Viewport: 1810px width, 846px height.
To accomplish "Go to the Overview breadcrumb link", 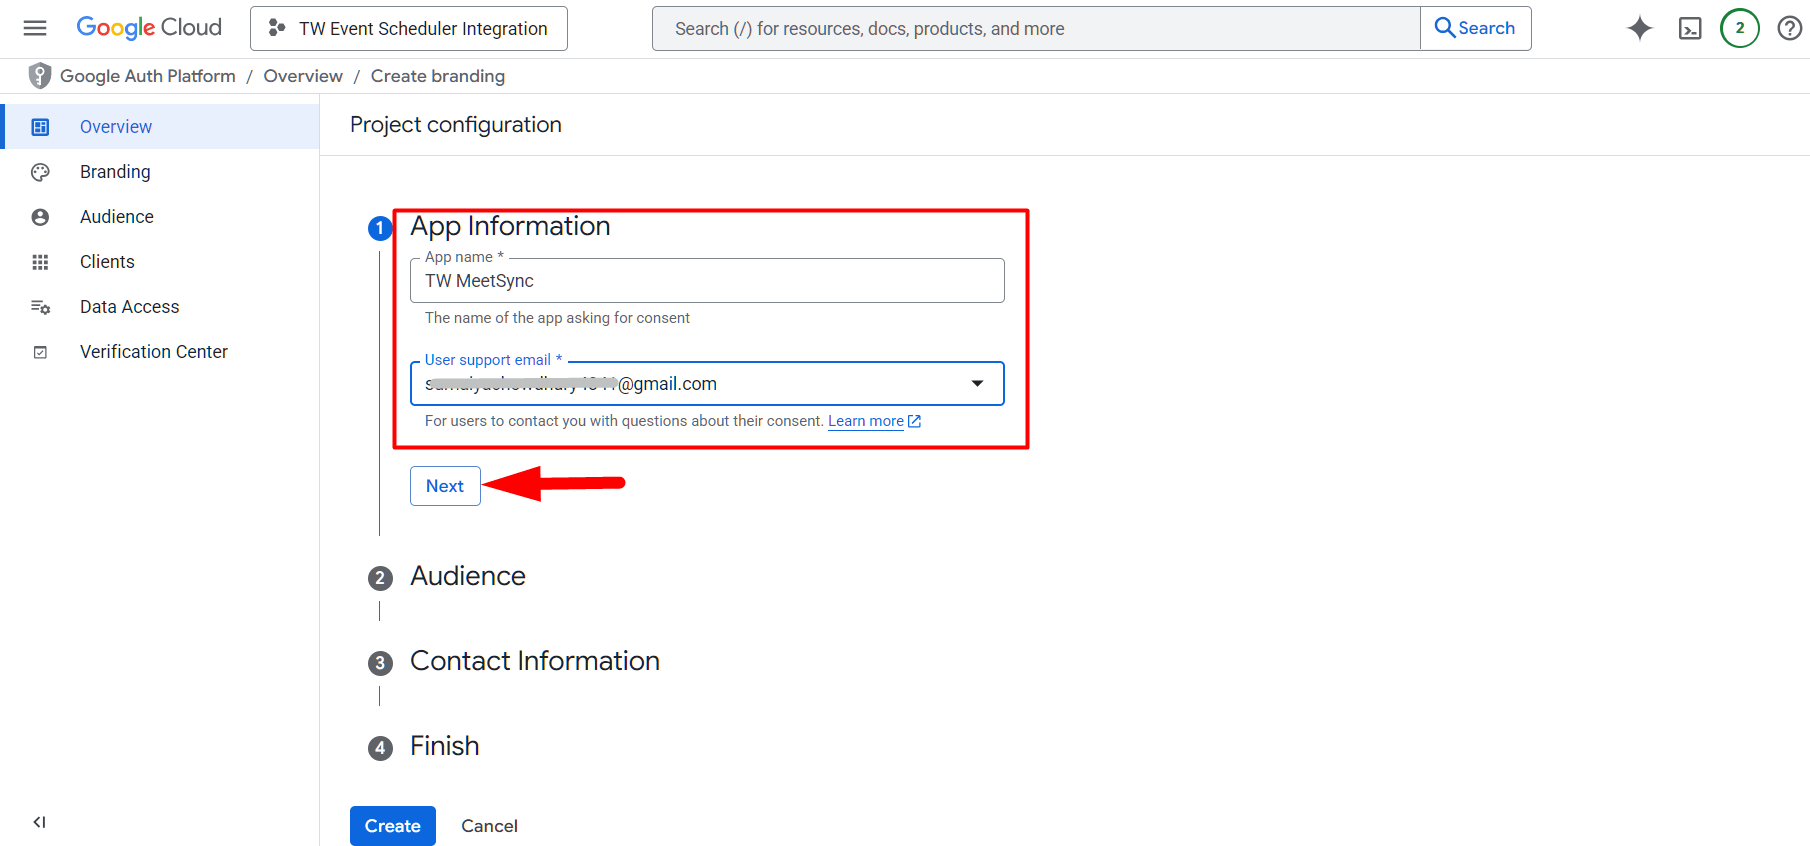I will coord(303,76).
